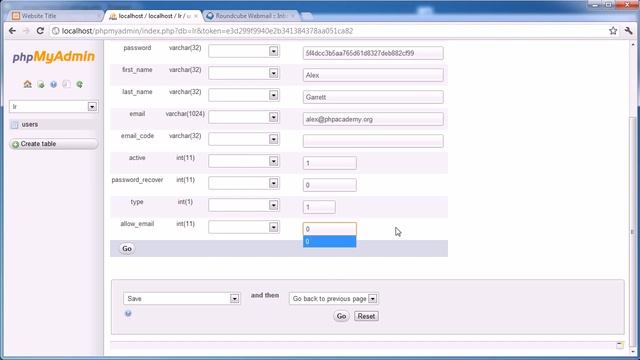This screenshot has width=640, height=360.
Task: Switch to the Website Title tab
Action: coord(53,16)
